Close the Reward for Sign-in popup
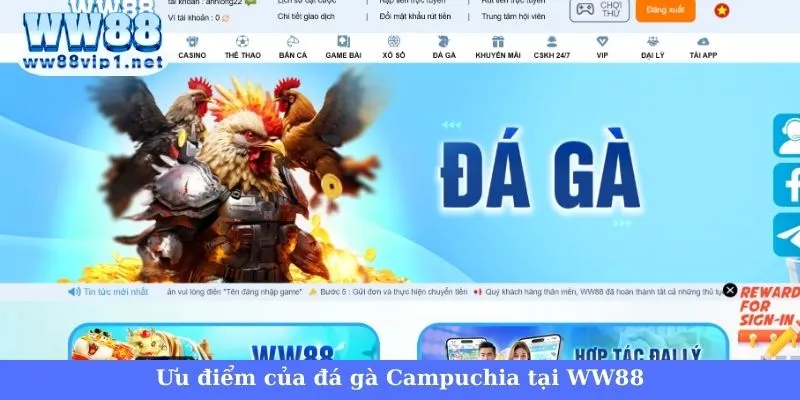 point(730,290)
